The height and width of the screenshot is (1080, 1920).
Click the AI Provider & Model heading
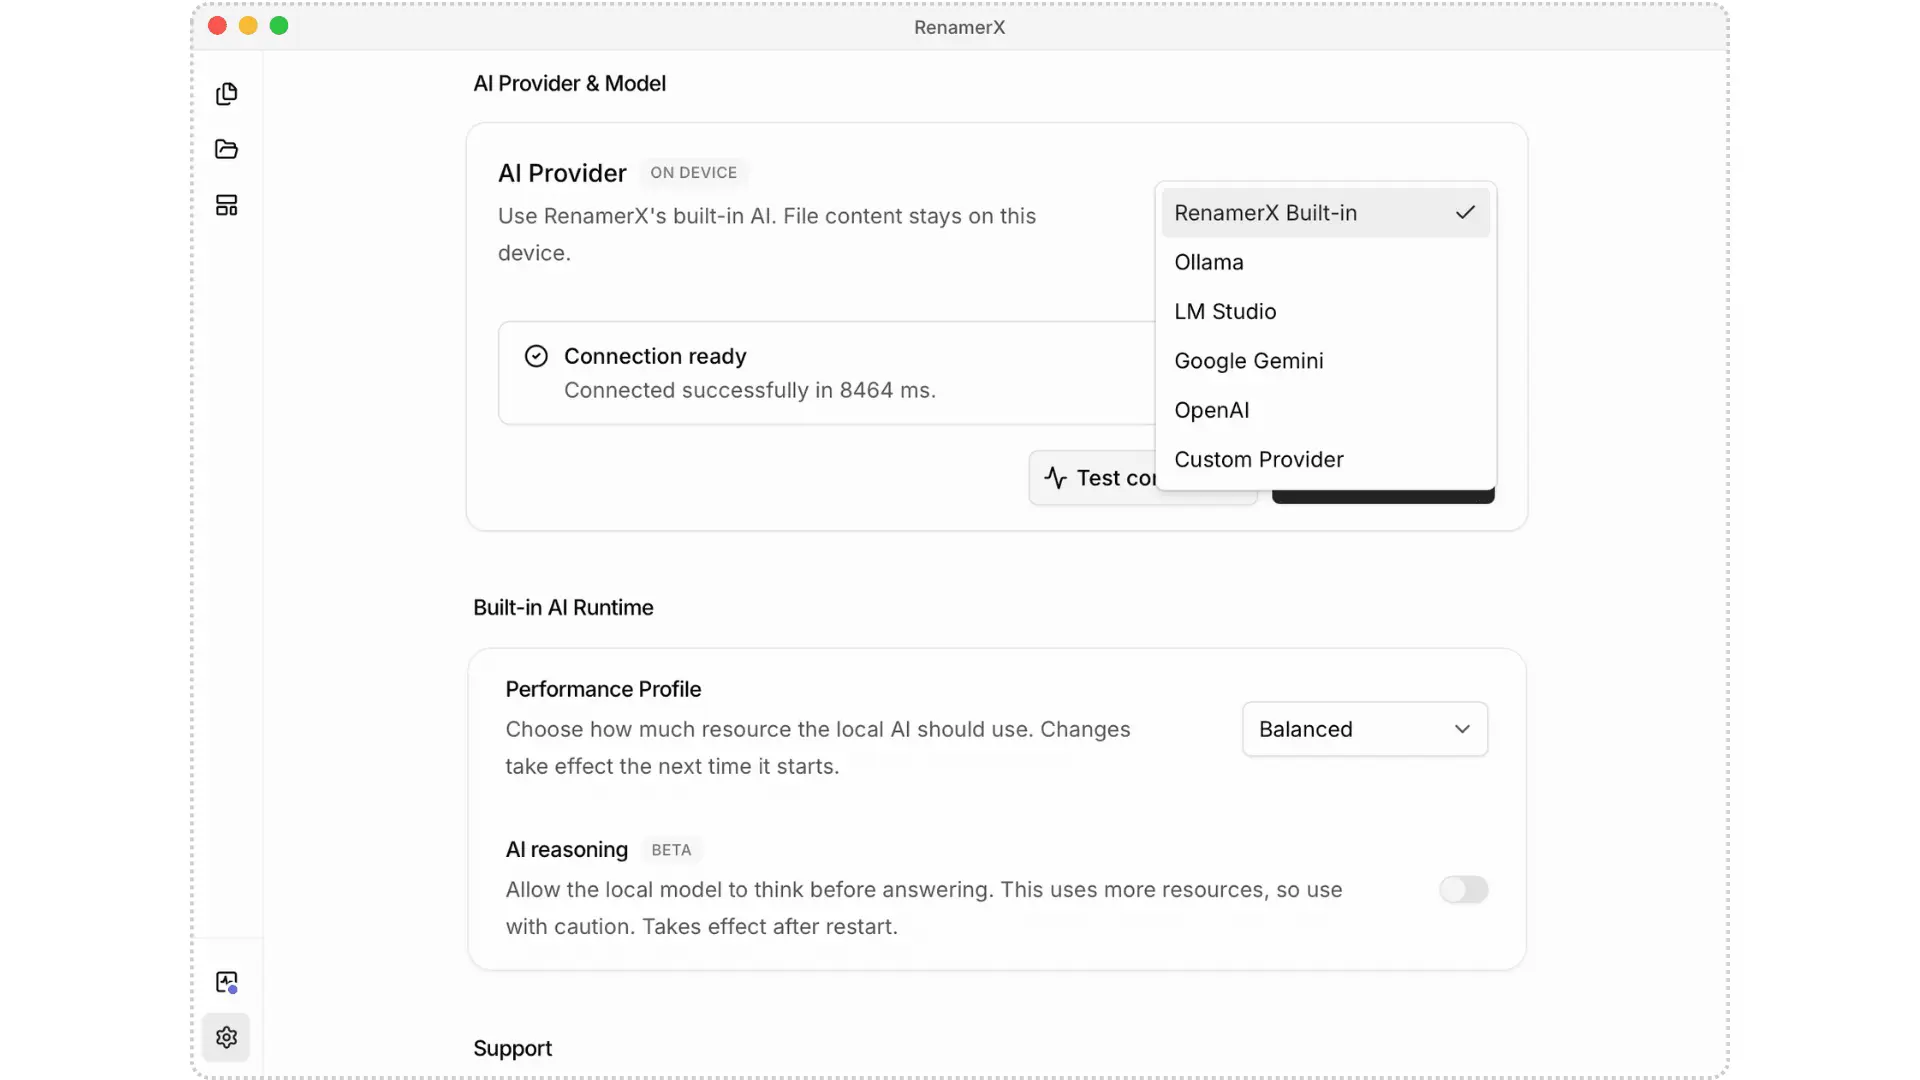point(569,84)
